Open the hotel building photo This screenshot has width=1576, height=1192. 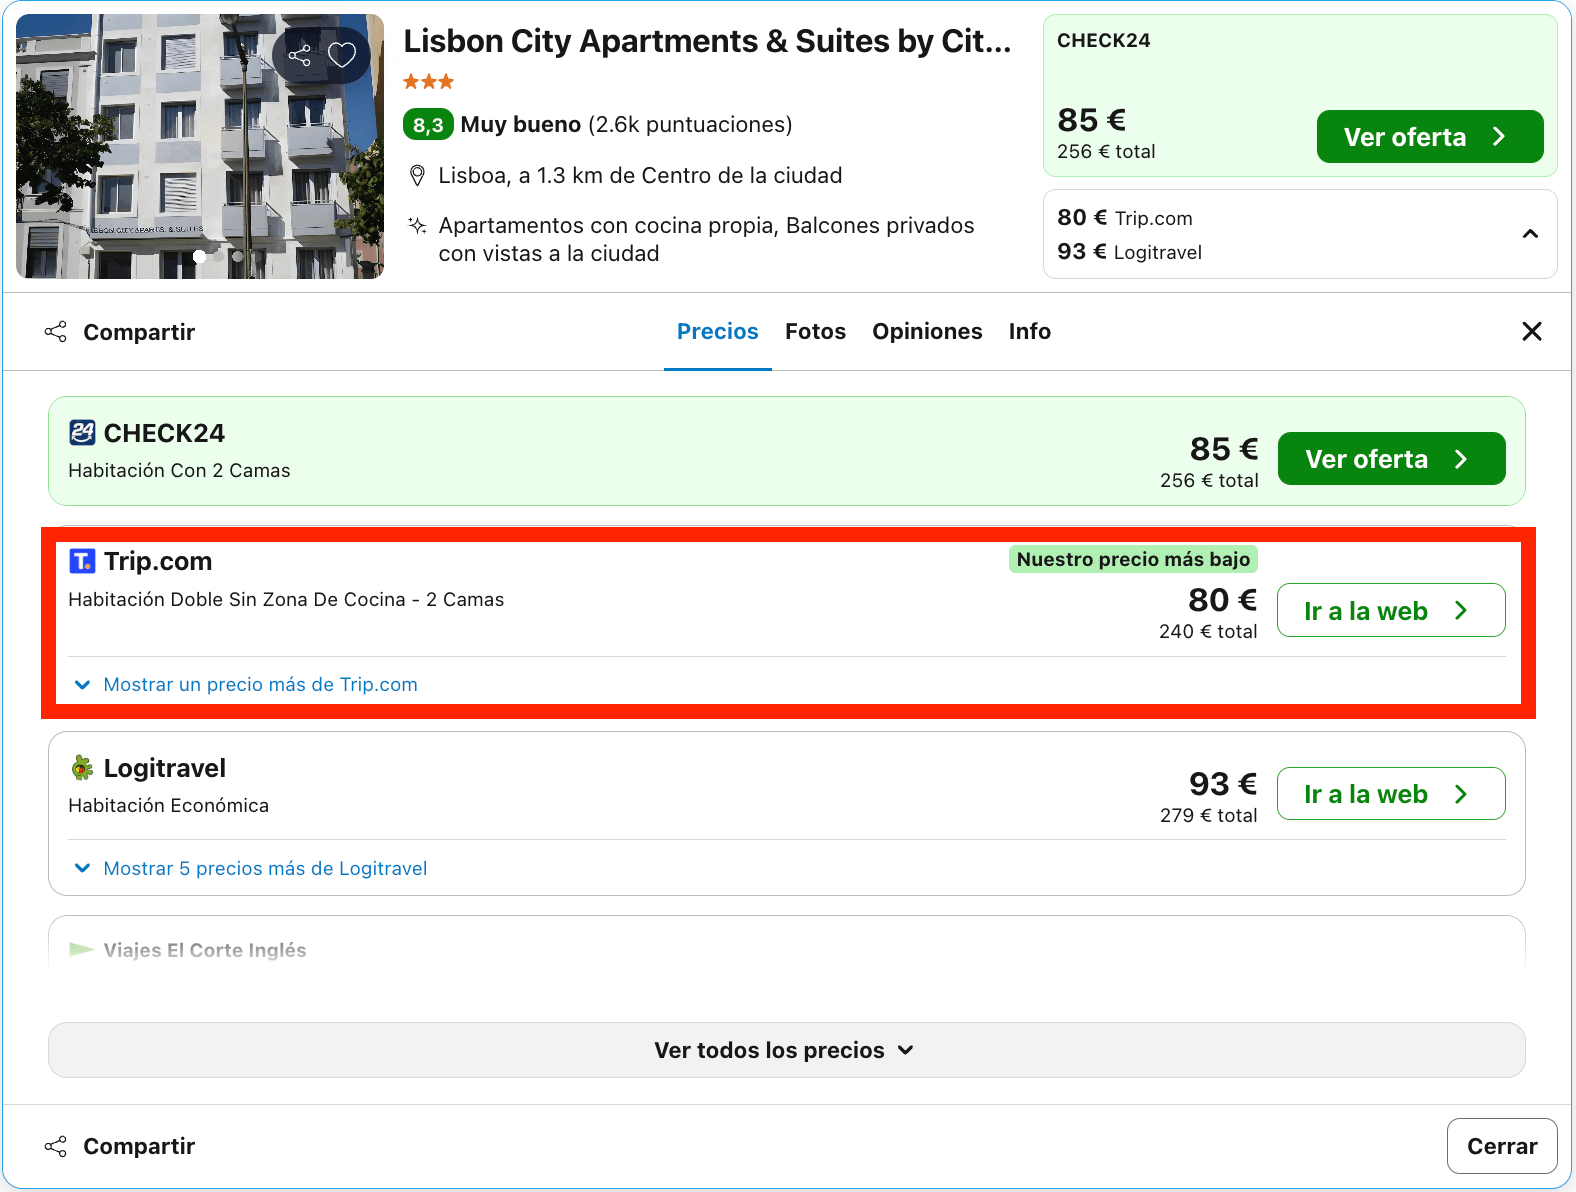pos(200,146)
